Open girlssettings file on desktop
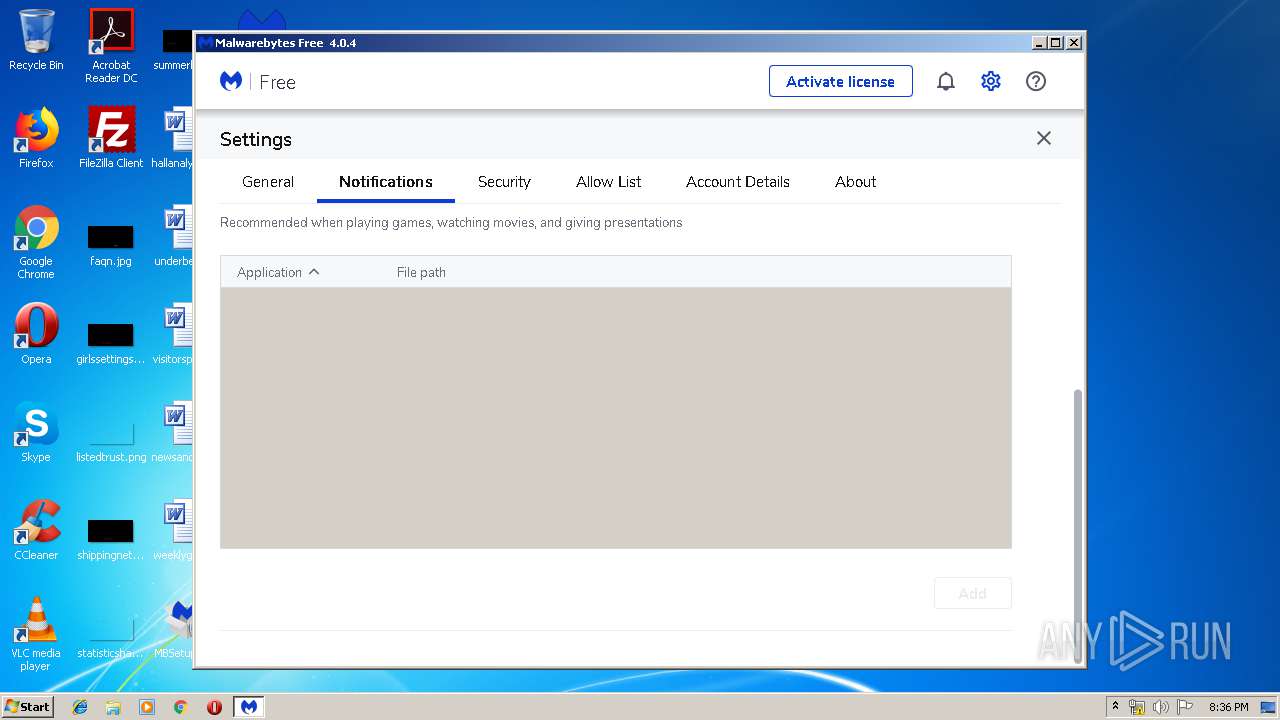Image resolution: width=1280 pixels, height=720 pixels. (x=111, y=344)
